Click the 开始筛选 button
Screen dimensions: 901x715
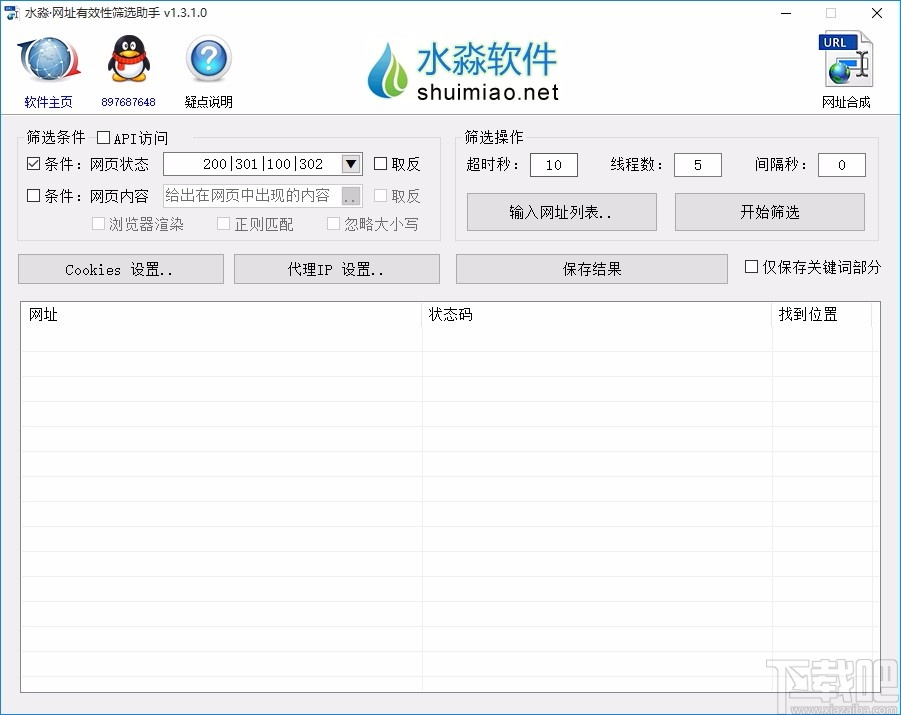pyautogui.click(x=770, y=212)
